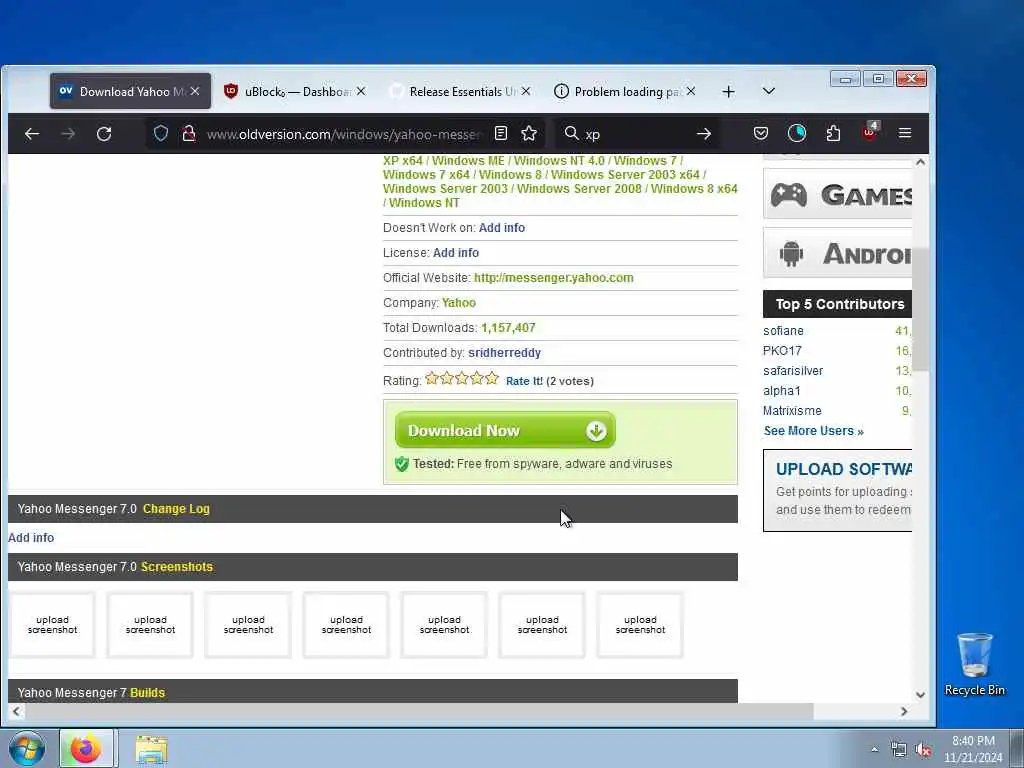Image resolution: width=1024 pixels, height=768 pixels.
Task: Click the Total Downloads value 1,157,407
Action: coord(508,328)
